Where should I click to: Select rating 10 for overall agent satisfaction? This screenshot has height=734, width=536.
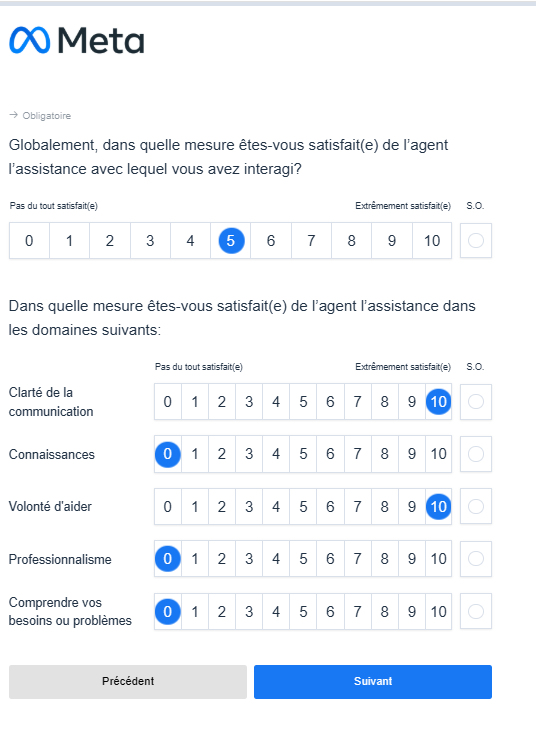tap(432, 241)
